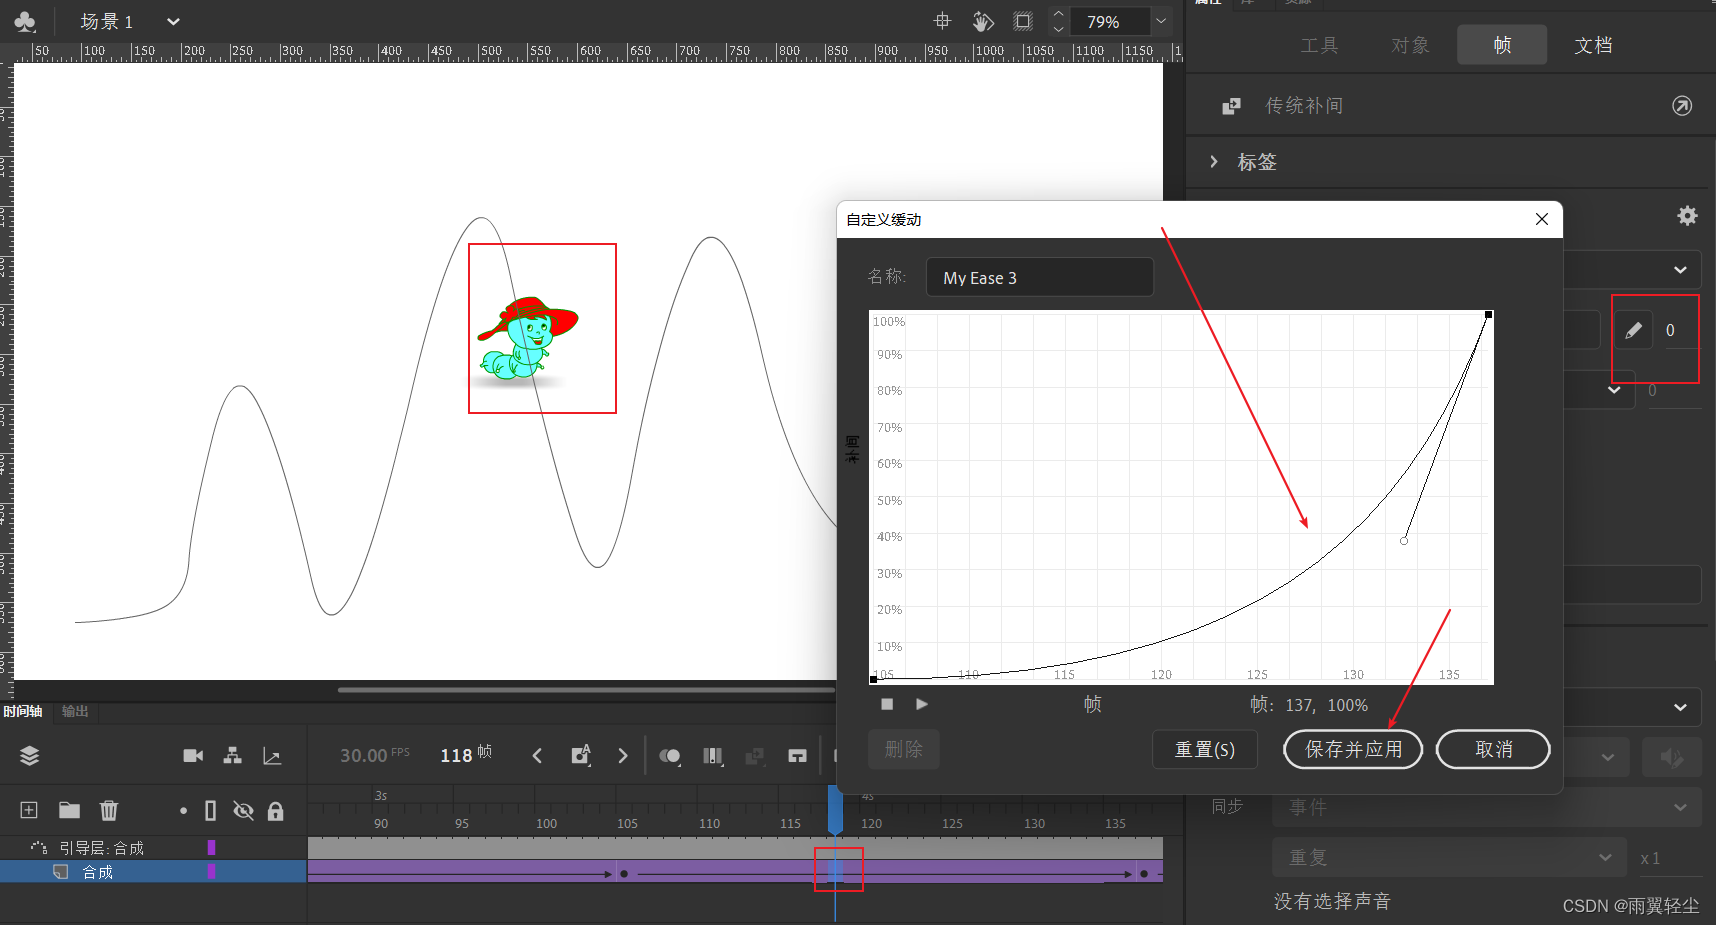Go to the next keyframe arrow
Screen dimensions: 1716x925
click(623, 756)
